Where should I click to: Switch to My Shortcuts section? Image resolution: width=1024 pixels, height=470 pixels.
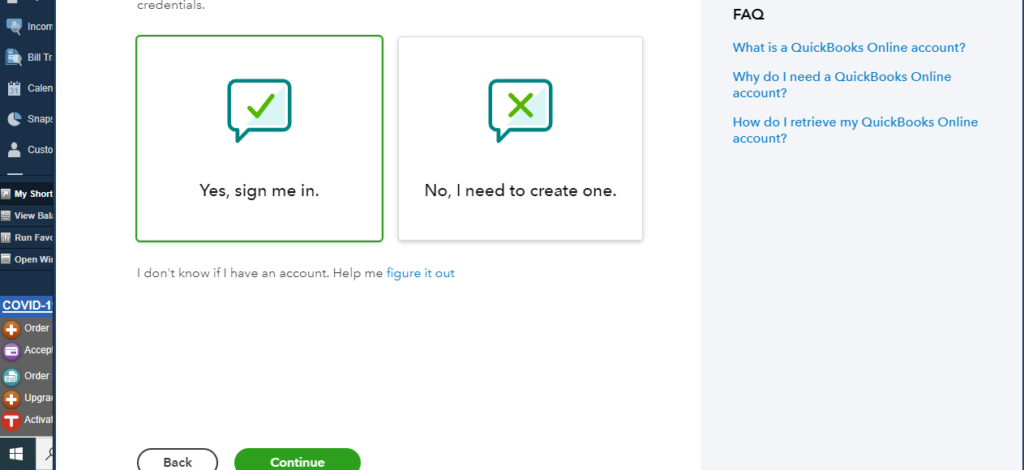(27, 194)
